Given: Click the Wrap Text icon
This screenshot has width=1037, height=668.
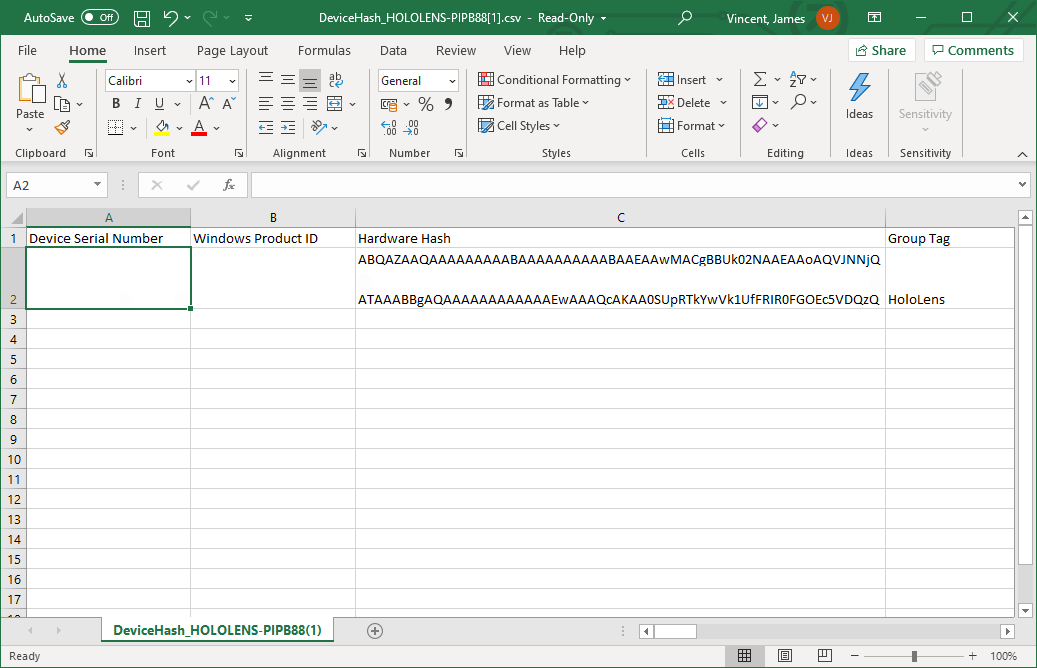Looking at the screenshot, I should click(x=335, y=80).
